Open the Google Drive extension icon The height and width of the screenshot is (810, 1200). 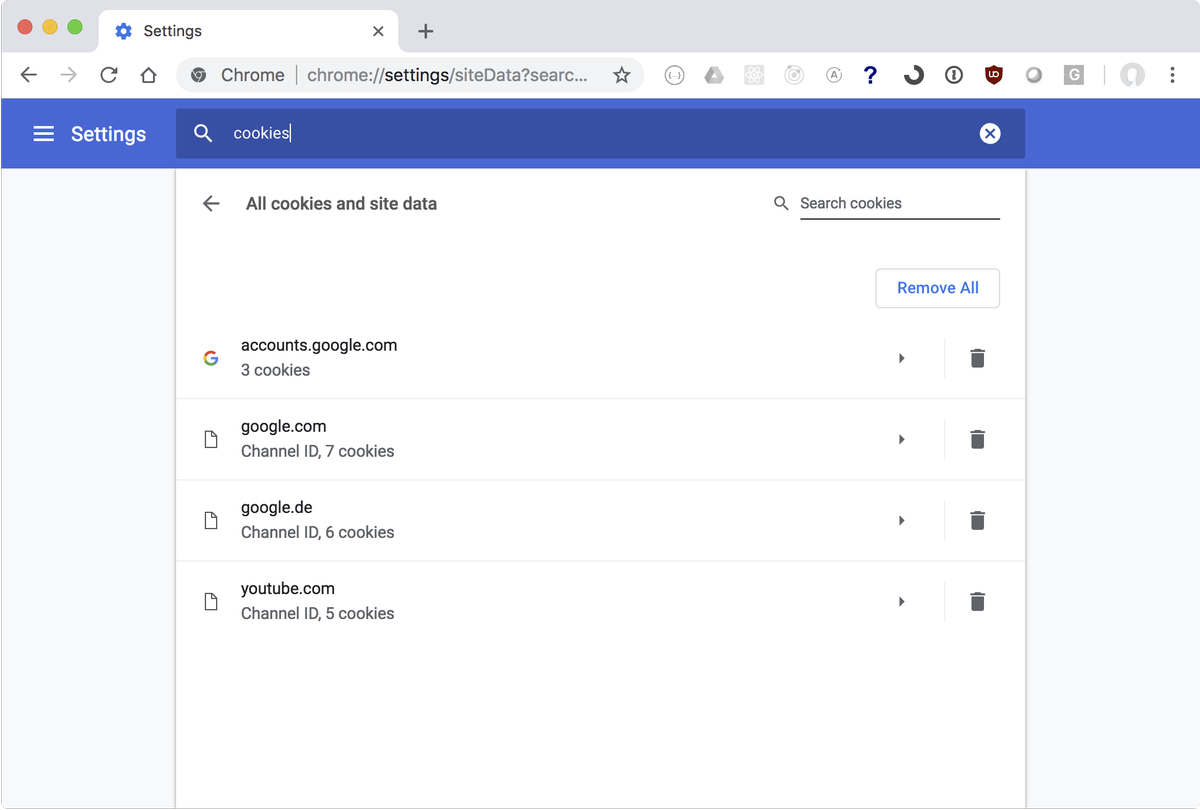(x=714, y=75)
